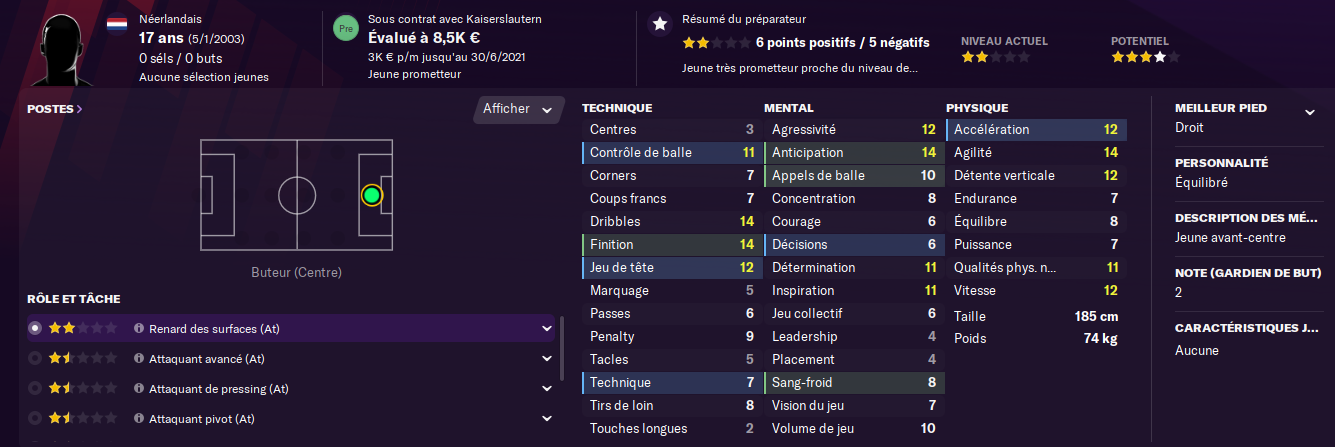Select the Accélération attribute row
This screenshot has width=1335, height=447.
[1036, 130]
